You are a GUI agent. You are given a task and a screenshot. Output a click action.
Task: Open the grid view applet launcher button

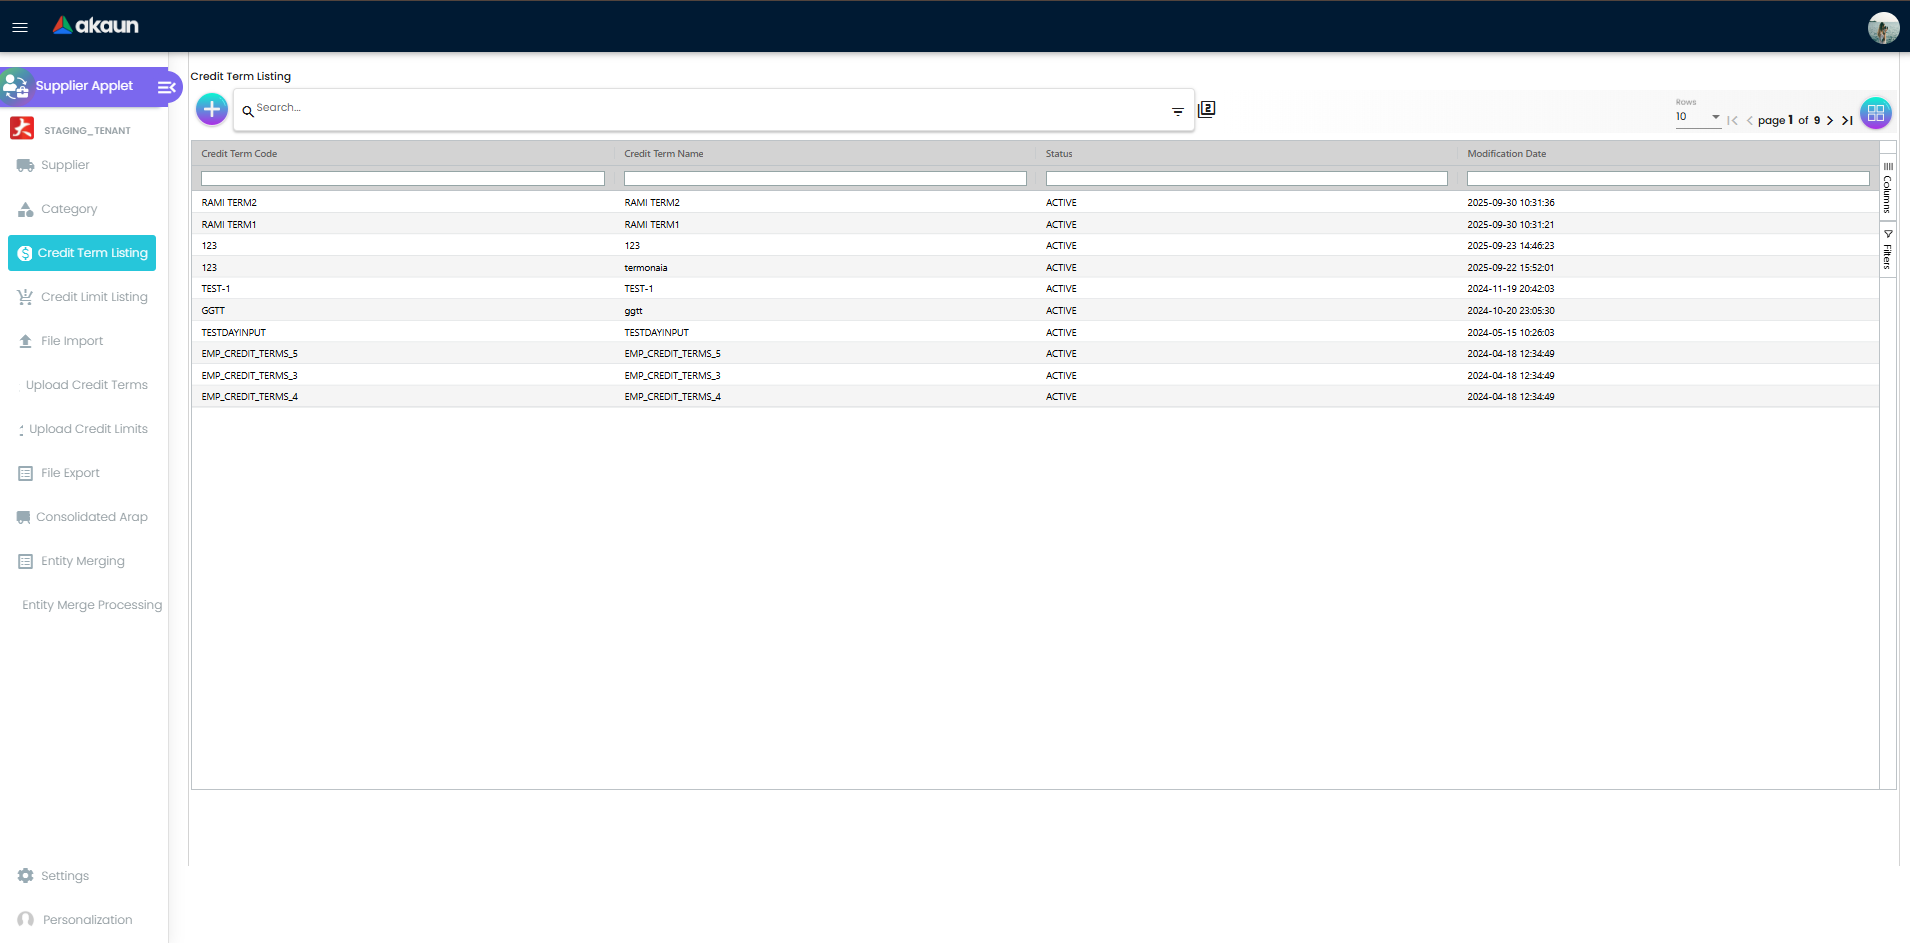pyautogui.click(x=1875, y=113)
